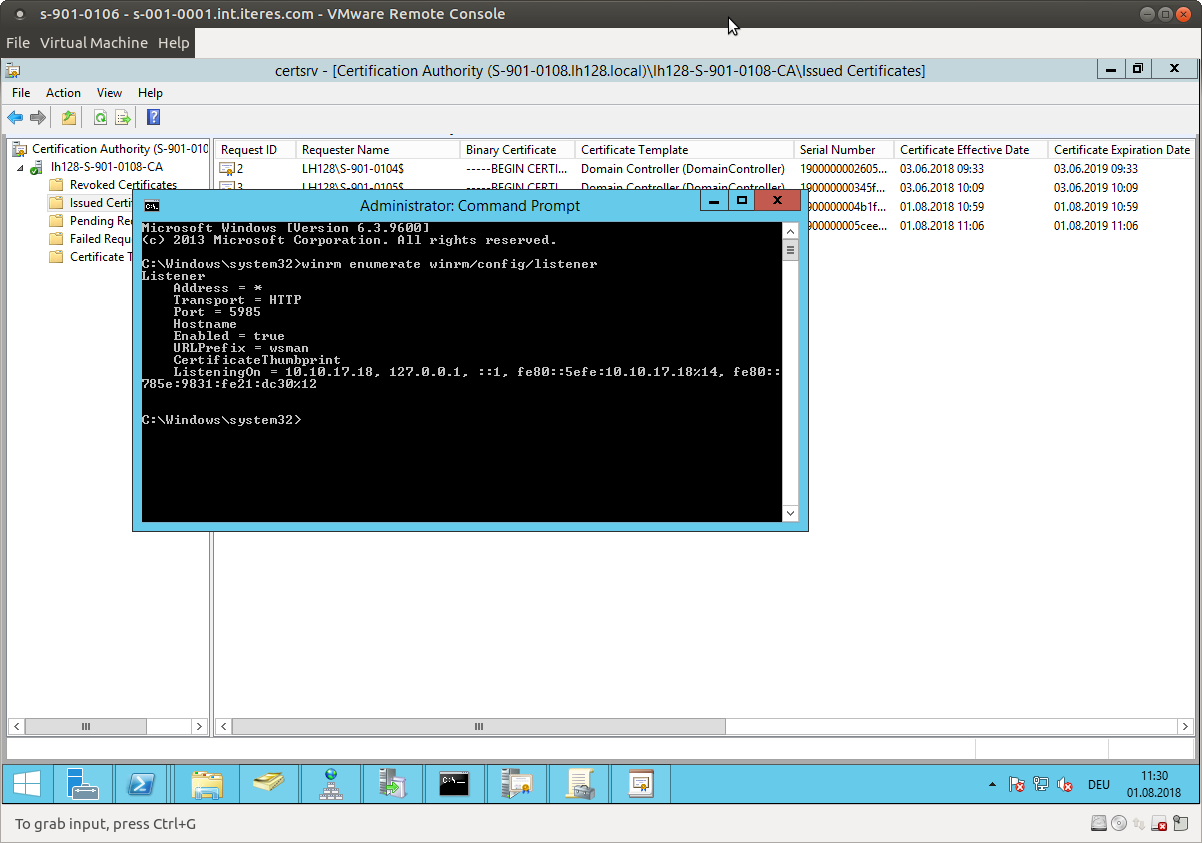This screenshot has width=1202, height=843.
Task: Click list pane horizontal scrollbar right arrow
Action: 1186,727
